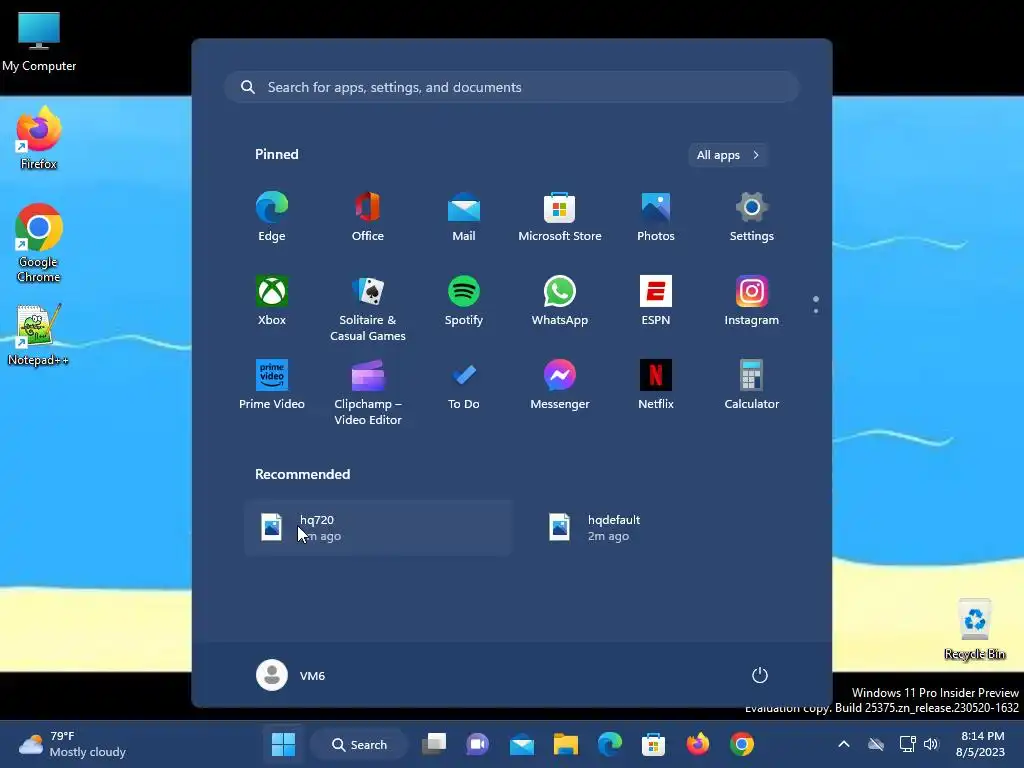Select Google Chrome desktop shortcut
This screenshot has height=768, width=1024.
[x=39, y=244]
